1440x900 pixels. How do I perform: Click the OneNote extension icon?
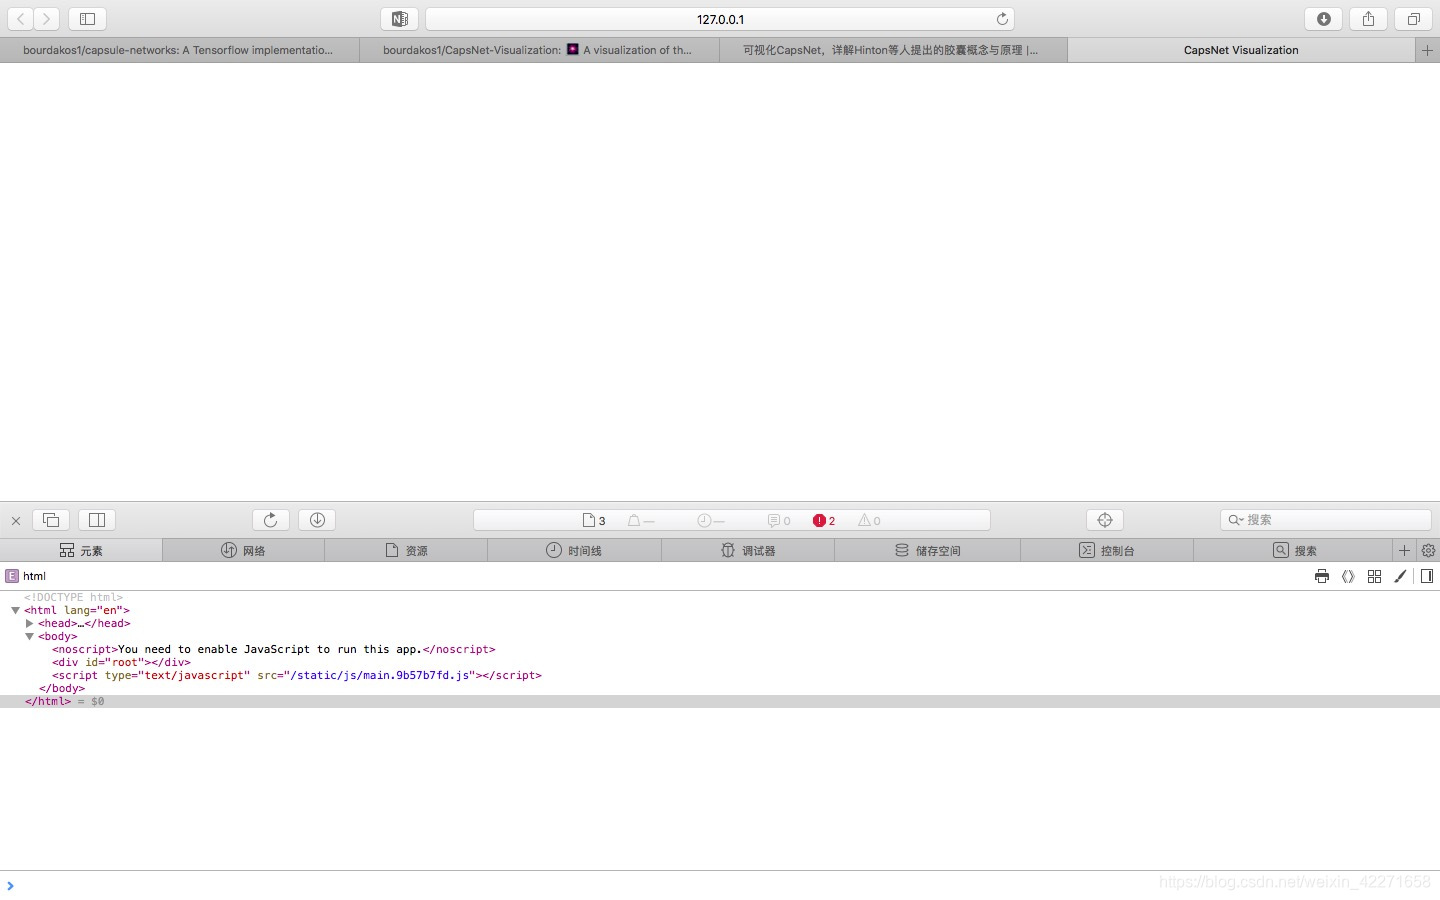[x=399, y=19]
